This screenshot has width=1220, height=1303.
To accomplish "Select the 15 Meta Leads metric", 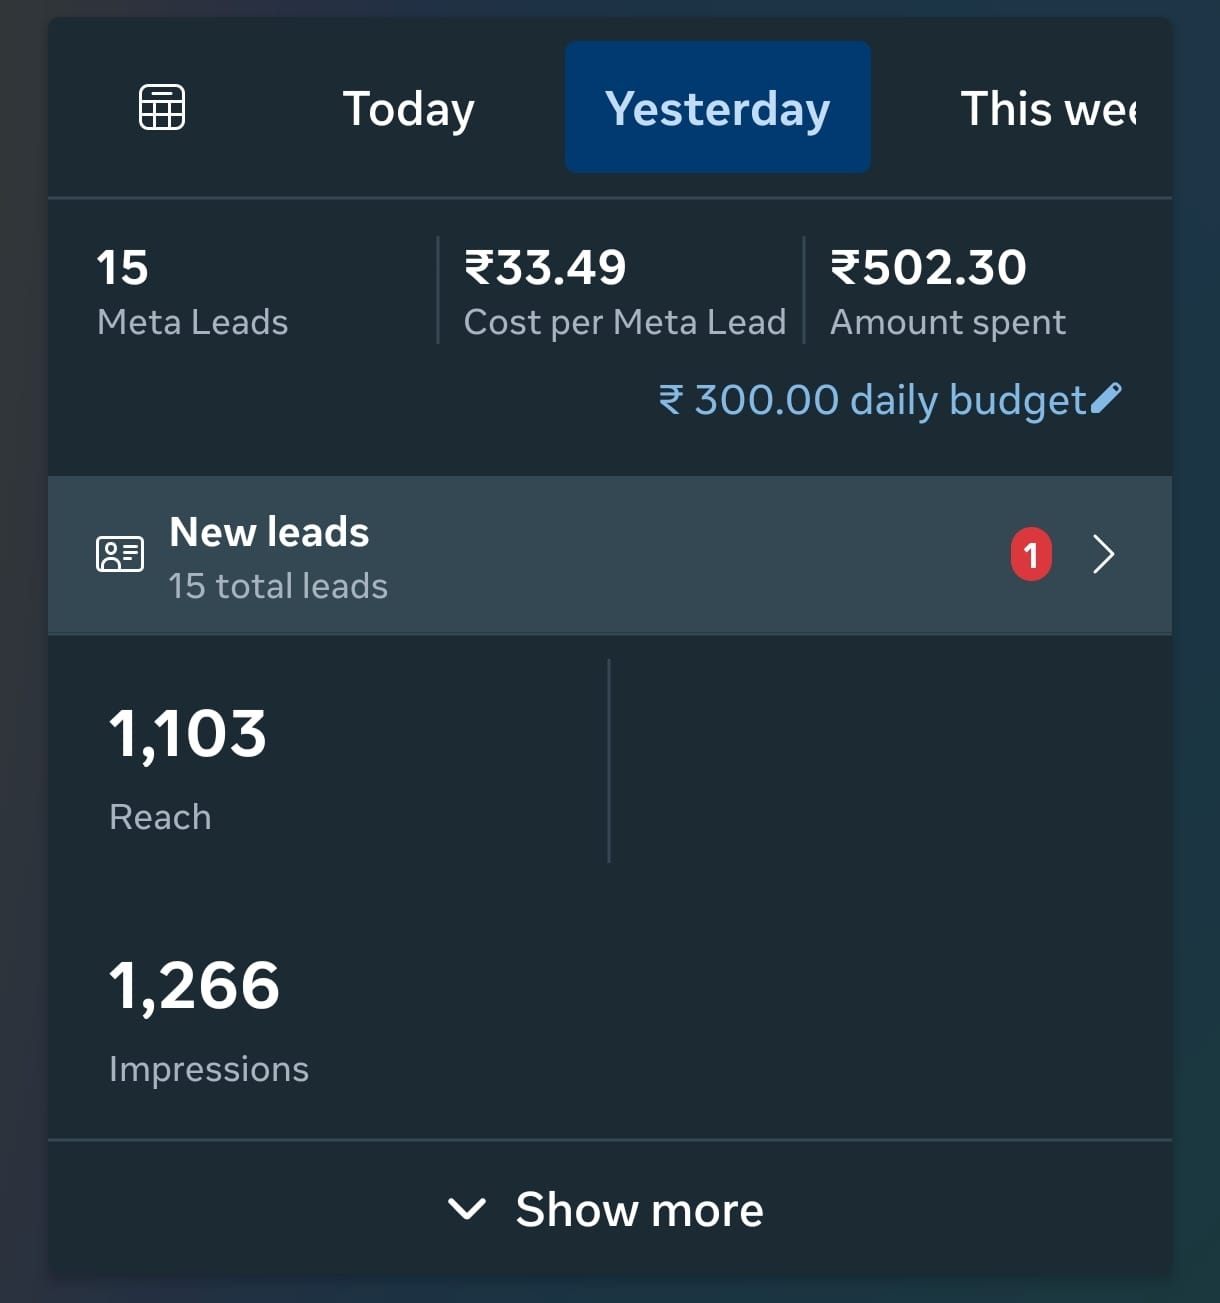I will pyautogui.click(x=192, y=292).
